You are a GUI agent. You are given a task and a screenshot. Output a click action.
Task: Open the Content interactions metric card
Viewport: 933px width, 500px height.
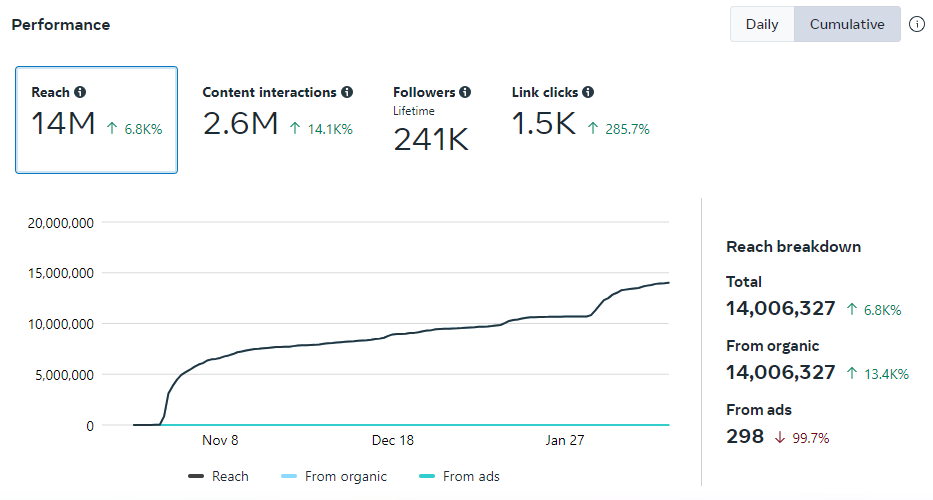(x=277, y=115)
